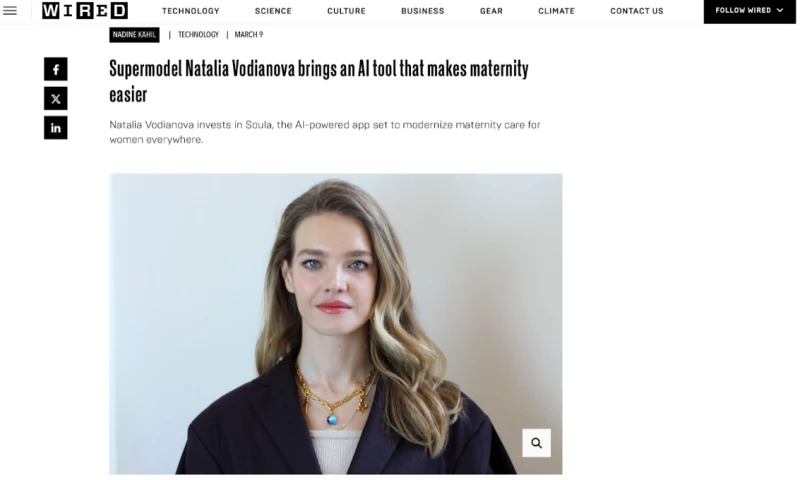Click the WIRED logo
This screenshot has width=800, height=480.
pyautogui.click(x=85, y=11)
